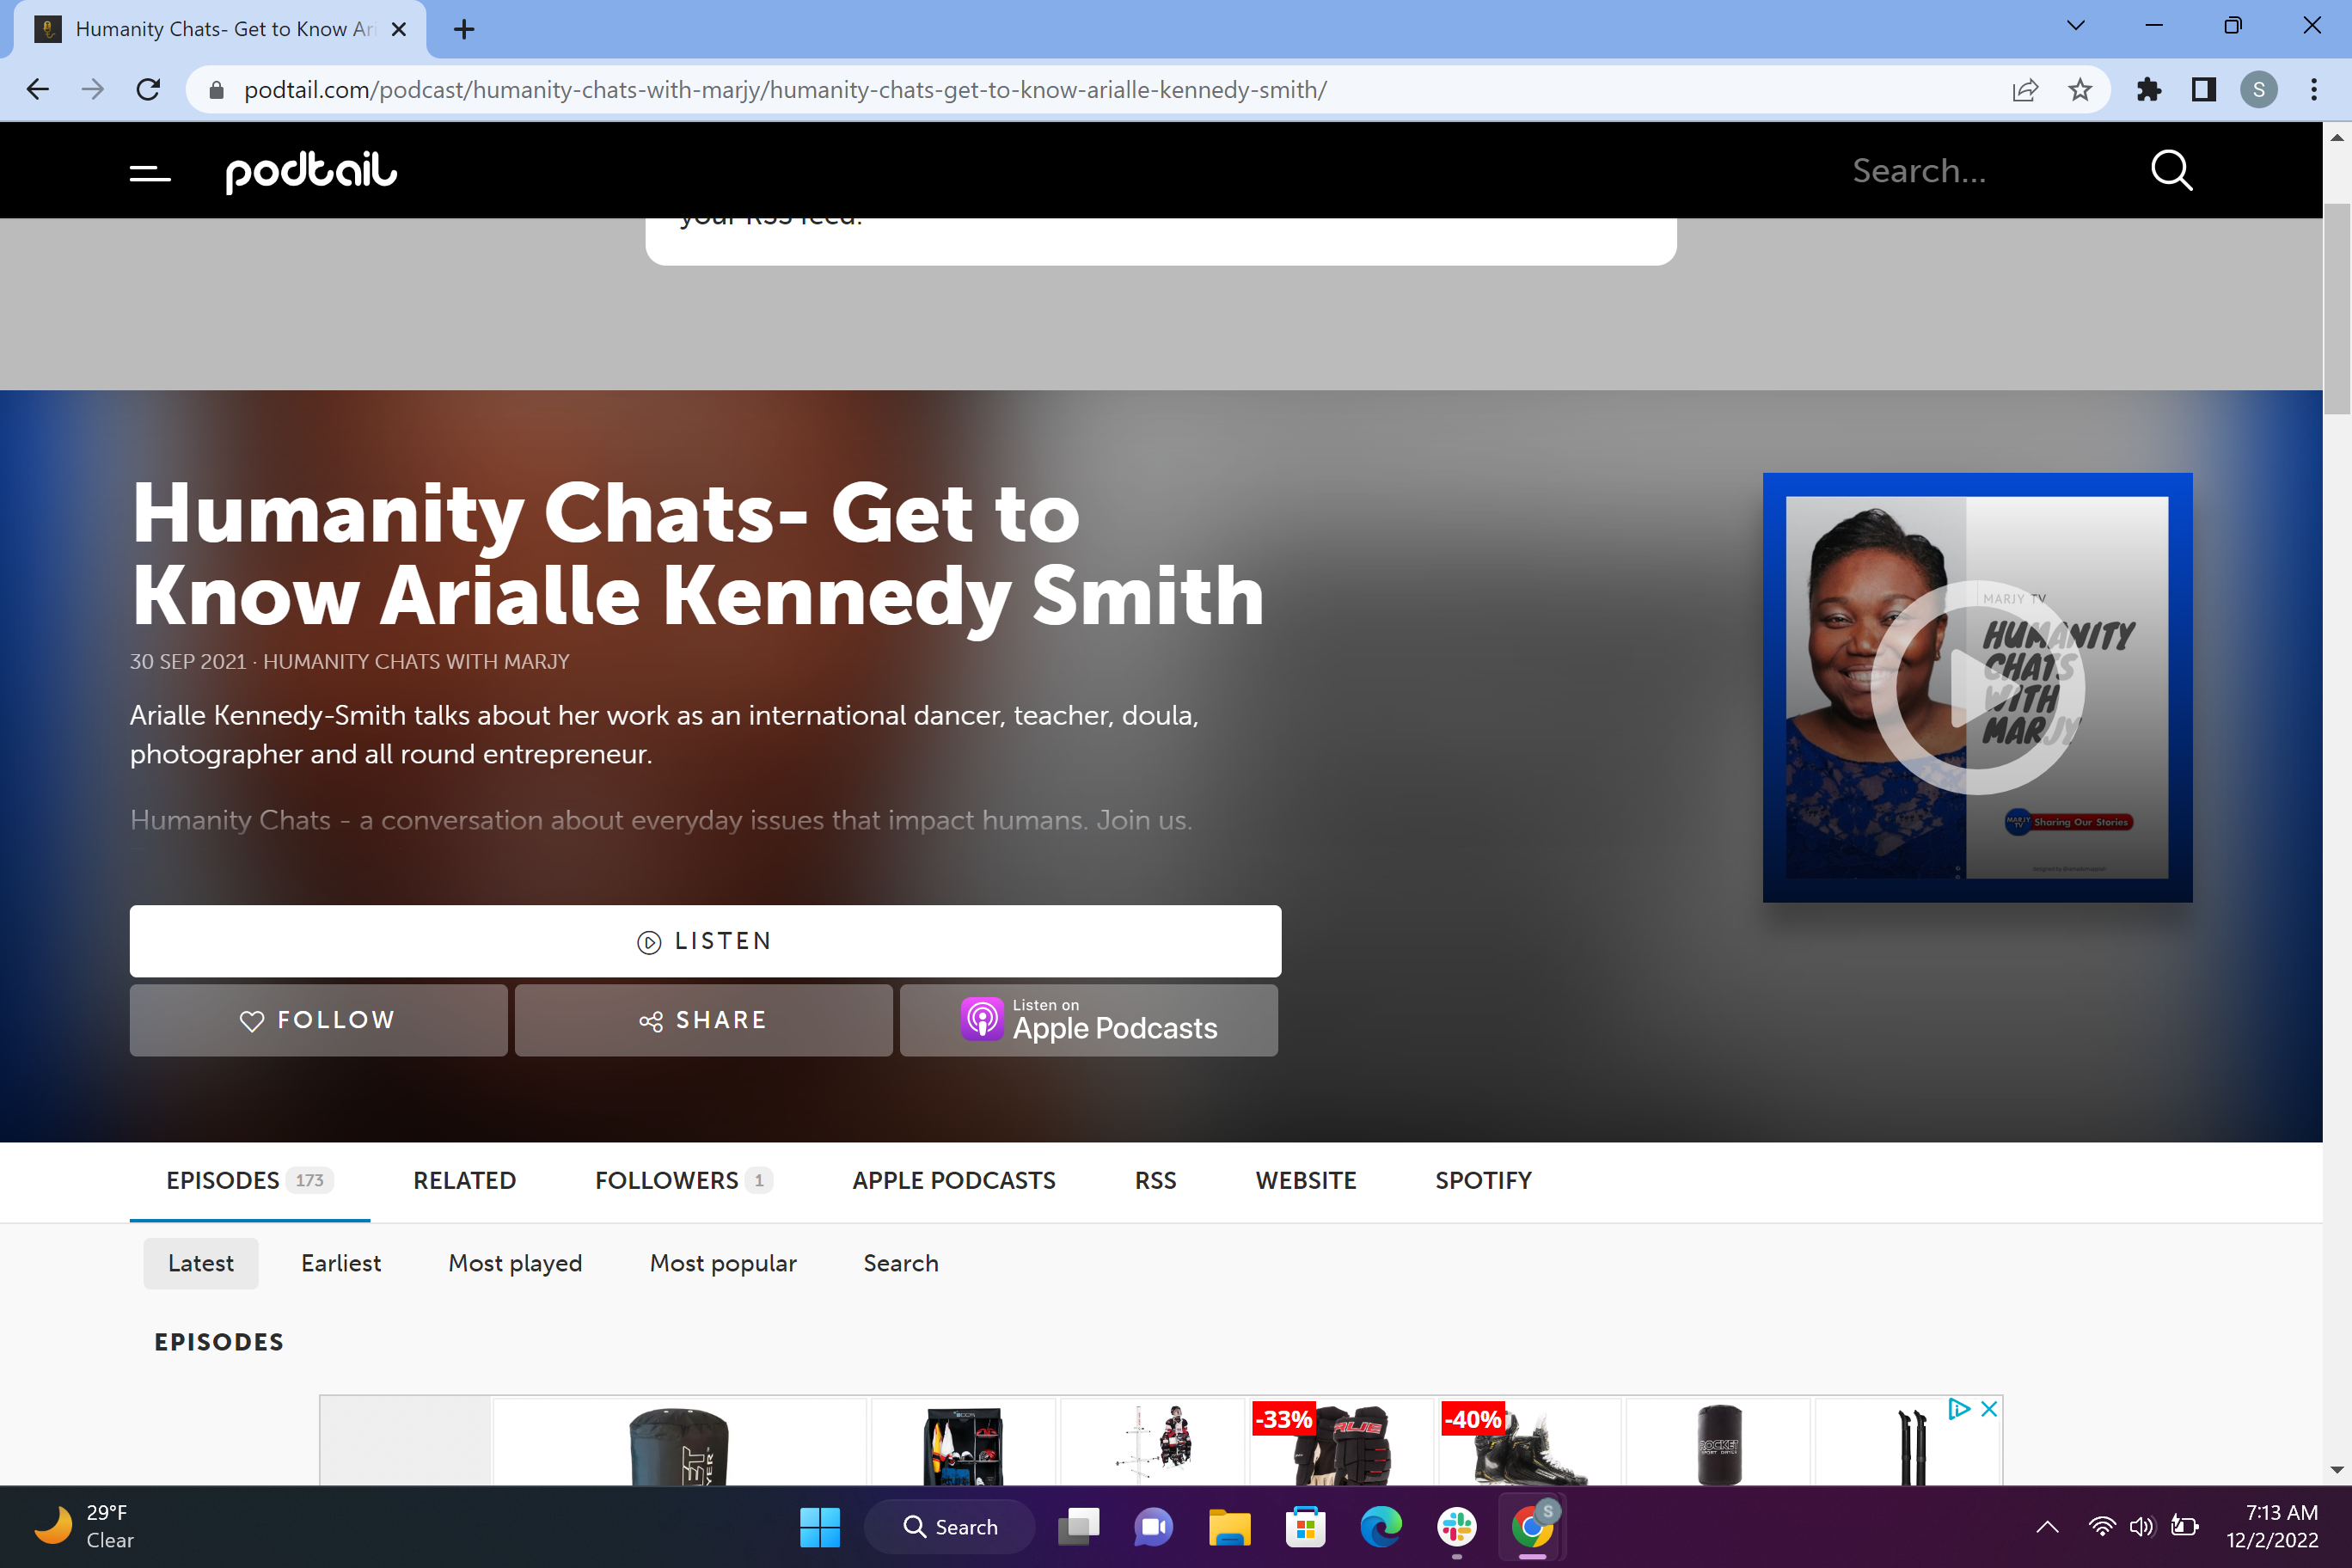Show hidden system tray icons
Image resolution: width=2352 pixels, height=1568 pixels.
coord(2047,1526)
